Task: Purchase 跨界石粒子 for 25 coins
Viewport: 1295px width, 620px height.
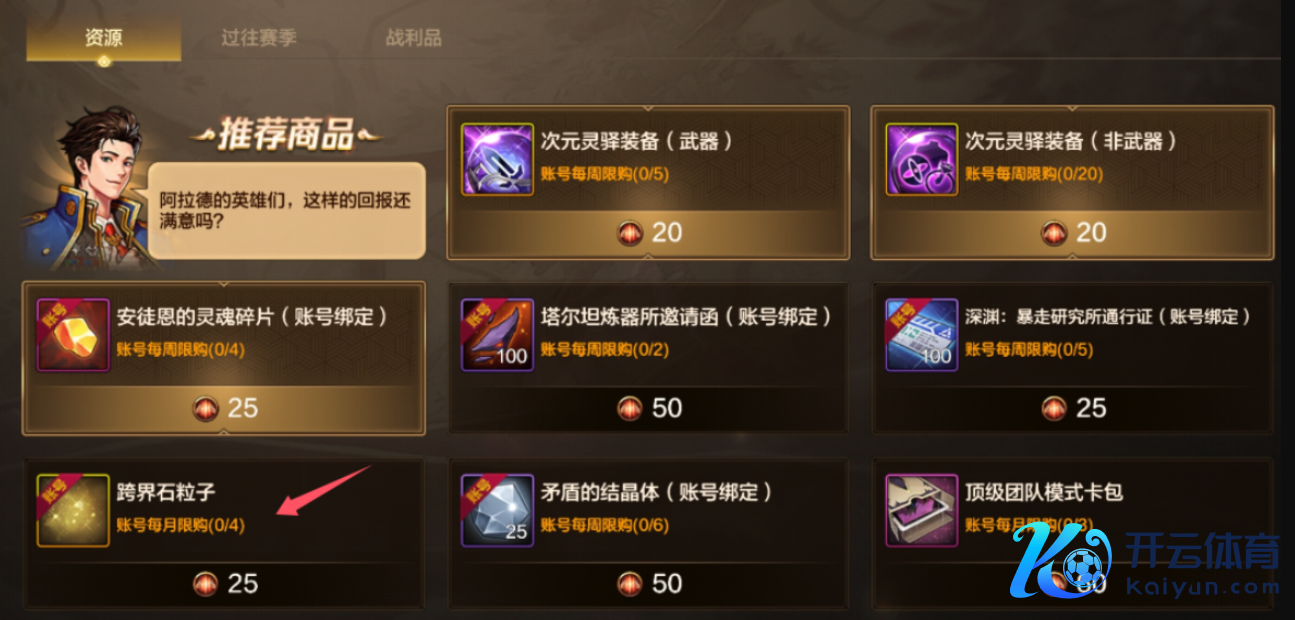Action: (x=224, y=583)
